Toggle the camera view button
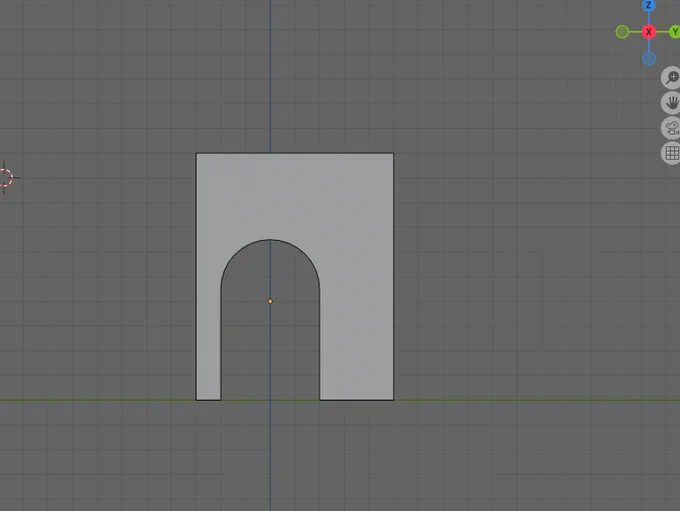The image size is (680, 511). (x=671, y=128)
